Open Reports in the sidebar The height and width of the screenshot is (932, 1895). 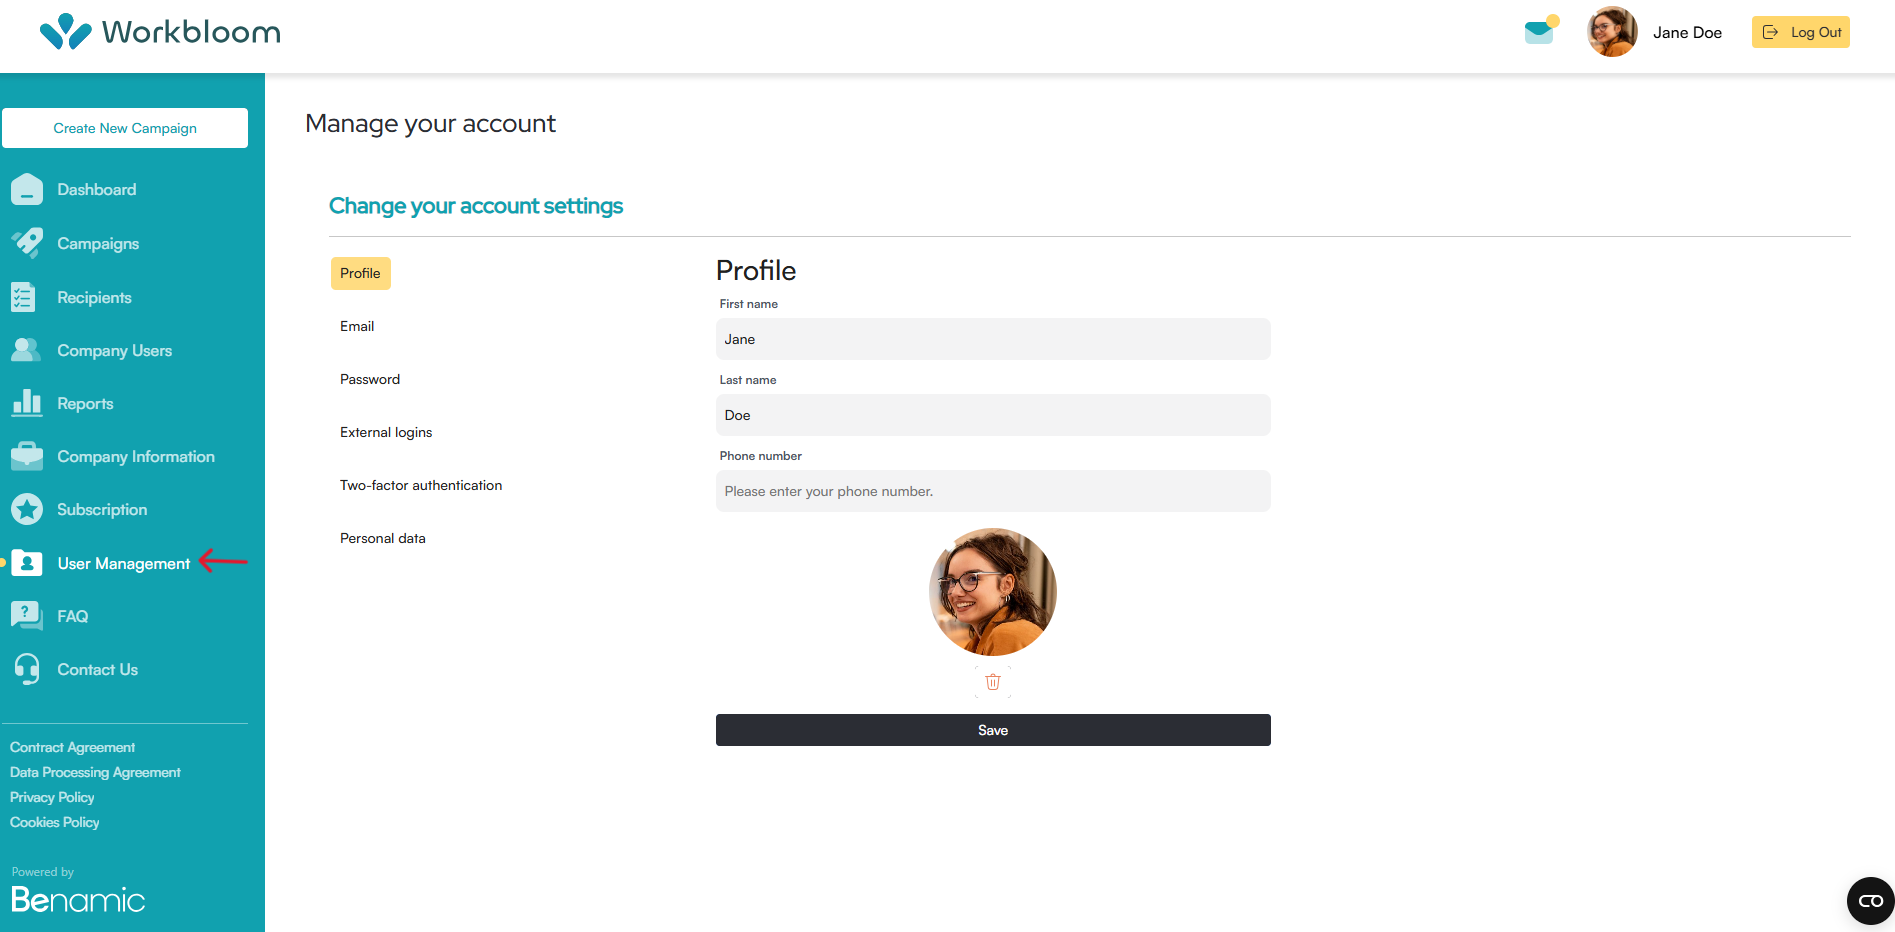tap(85, 403)
